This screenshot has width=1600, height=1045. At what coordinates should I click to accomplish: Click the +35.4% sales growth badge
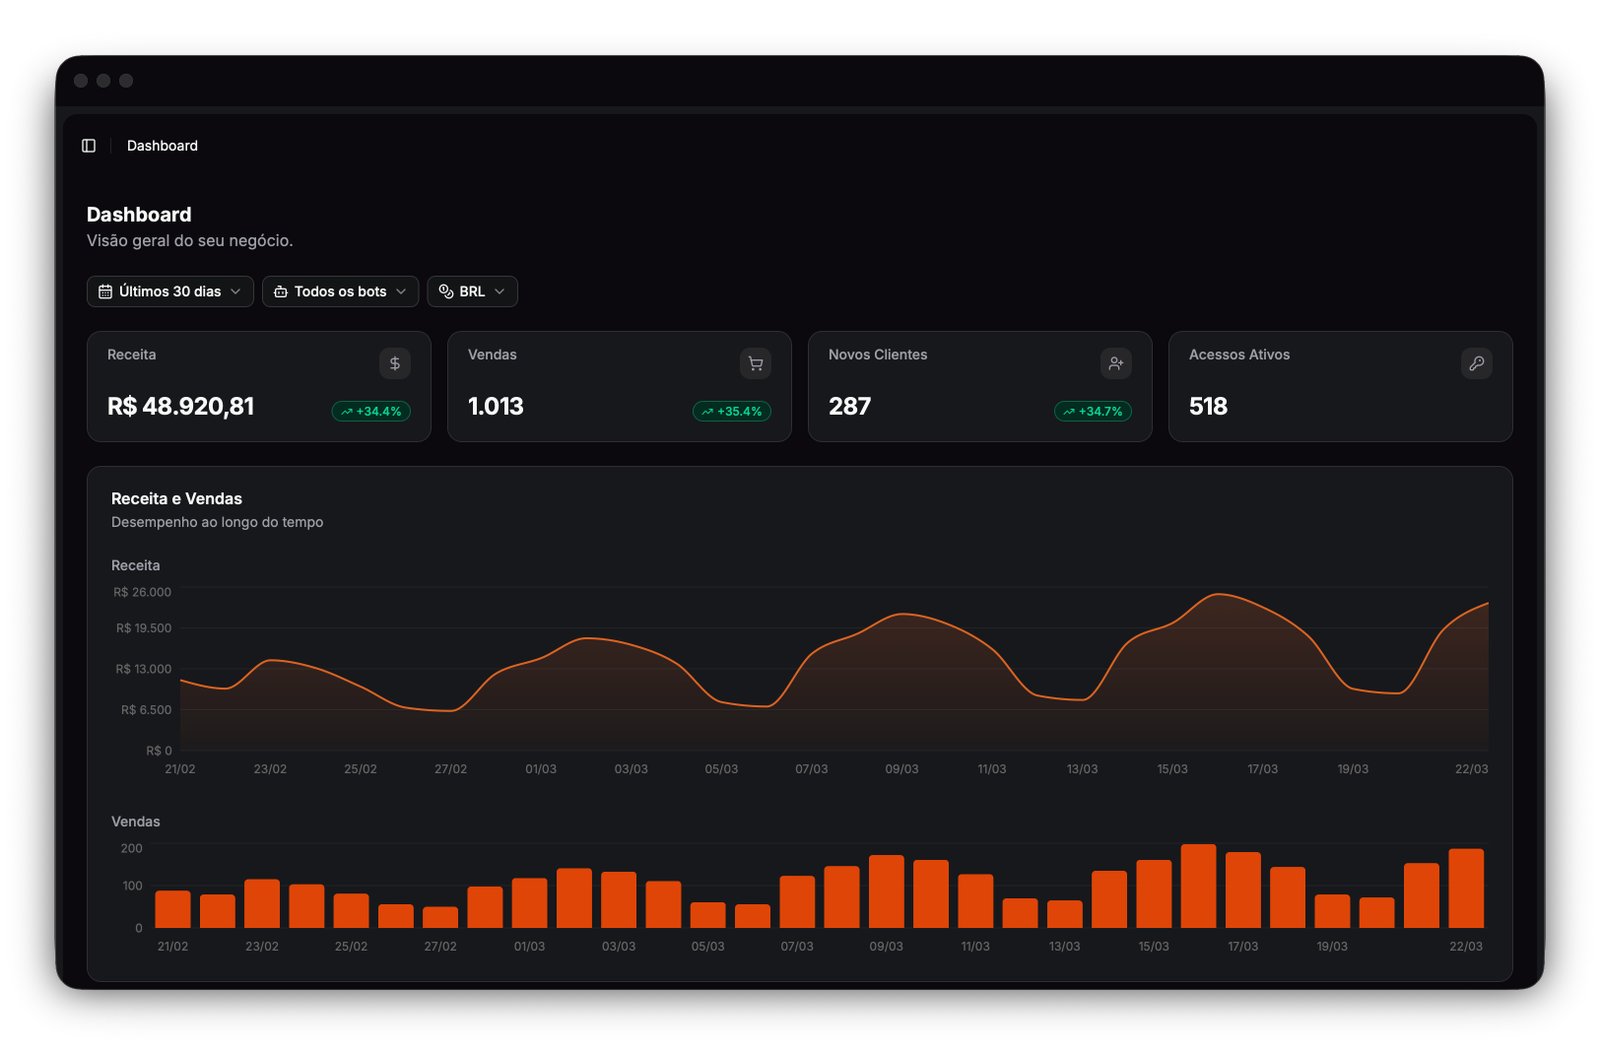coord(732,411)
